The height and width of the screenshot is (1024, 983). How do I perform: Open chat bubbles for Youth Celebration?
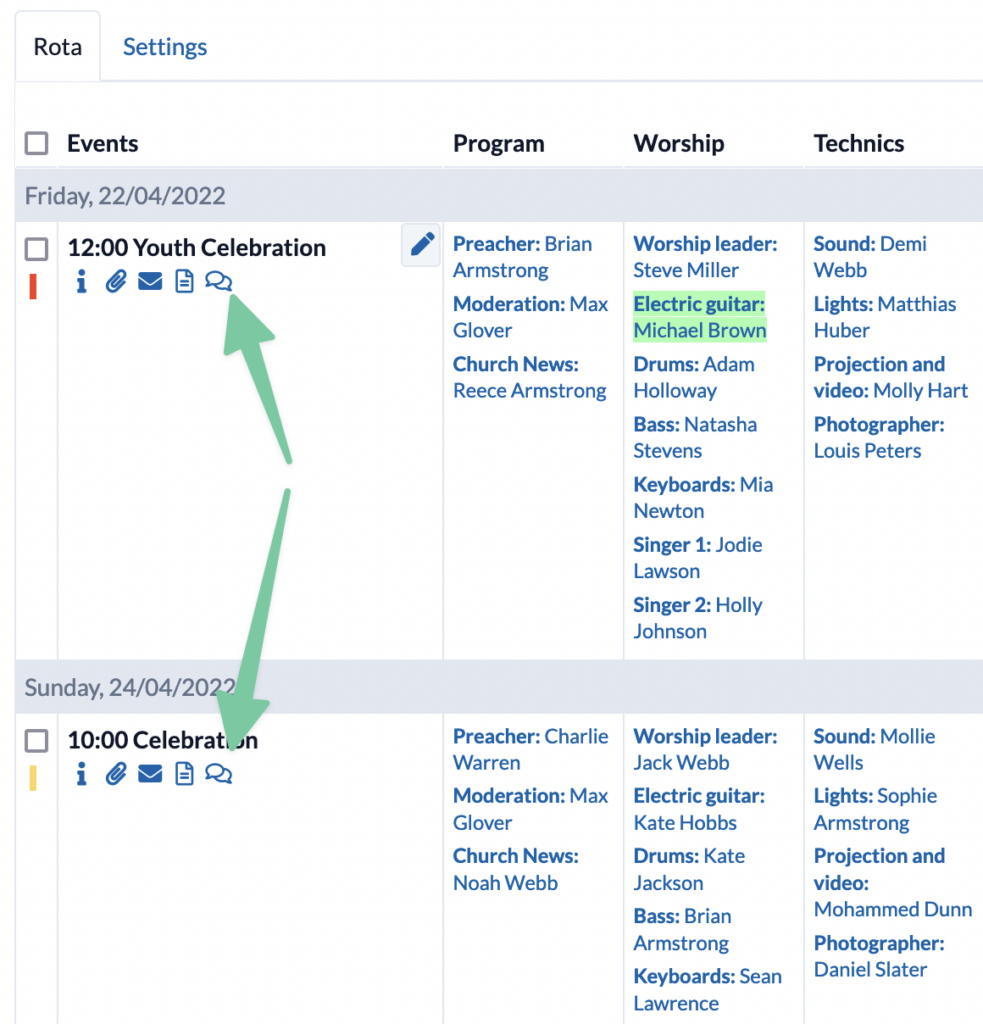point(219,281)
